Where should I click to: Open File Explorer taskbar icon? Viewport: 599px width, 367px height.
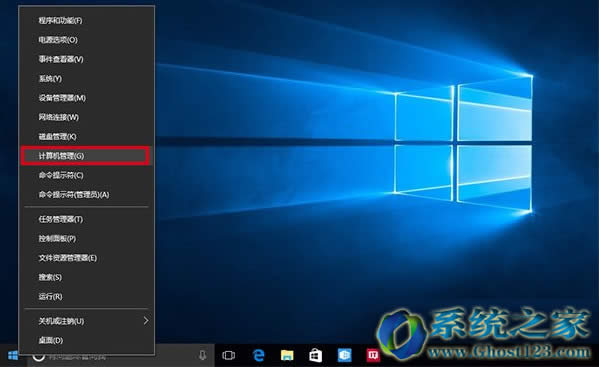click(287, 356)
